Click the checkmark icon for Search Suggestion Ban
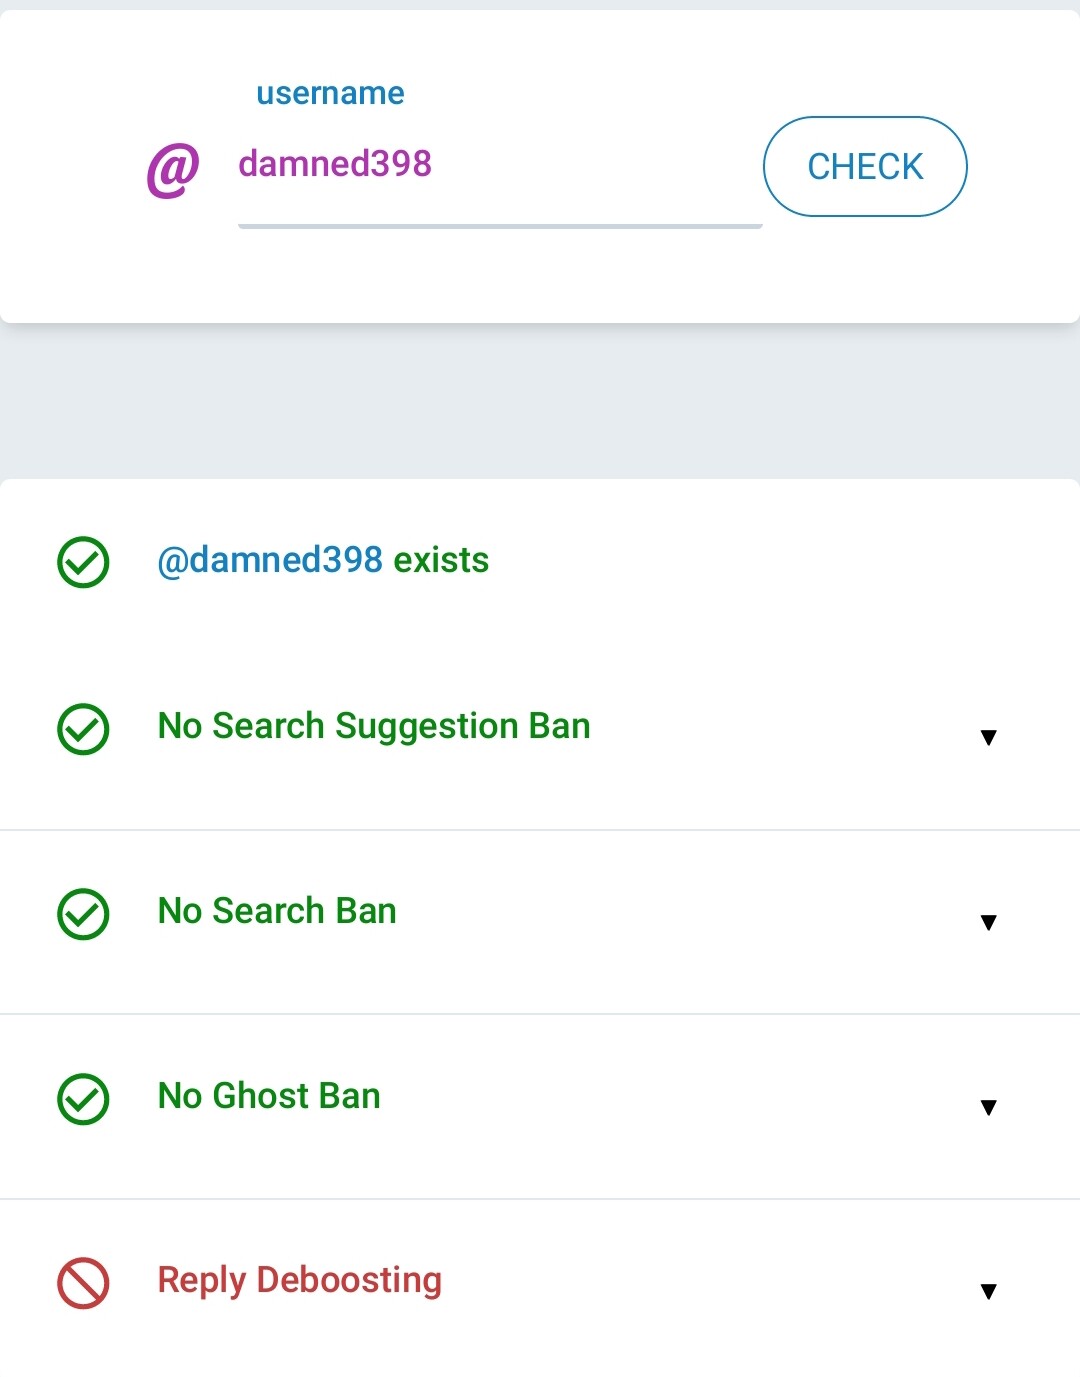Image resolution: width=1080 pixels, height=1377 pixels. [x=83, y=729]
